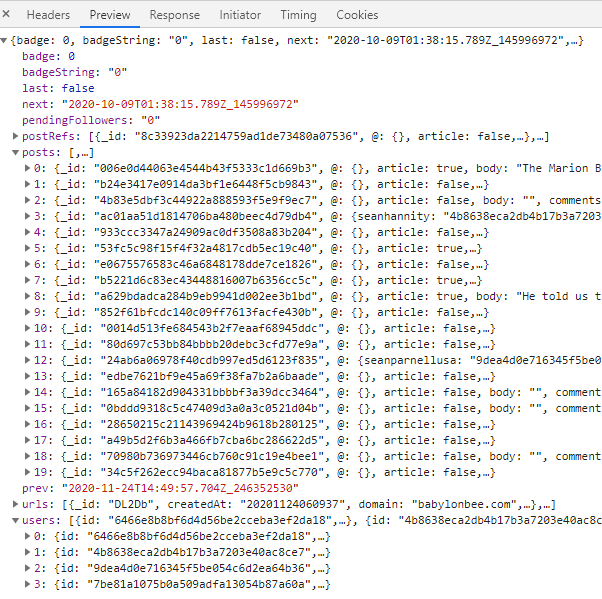Viewport: 602px width, 599px height.
Task: Expand post 13 with id edbe7621
Action: point(28,376)
